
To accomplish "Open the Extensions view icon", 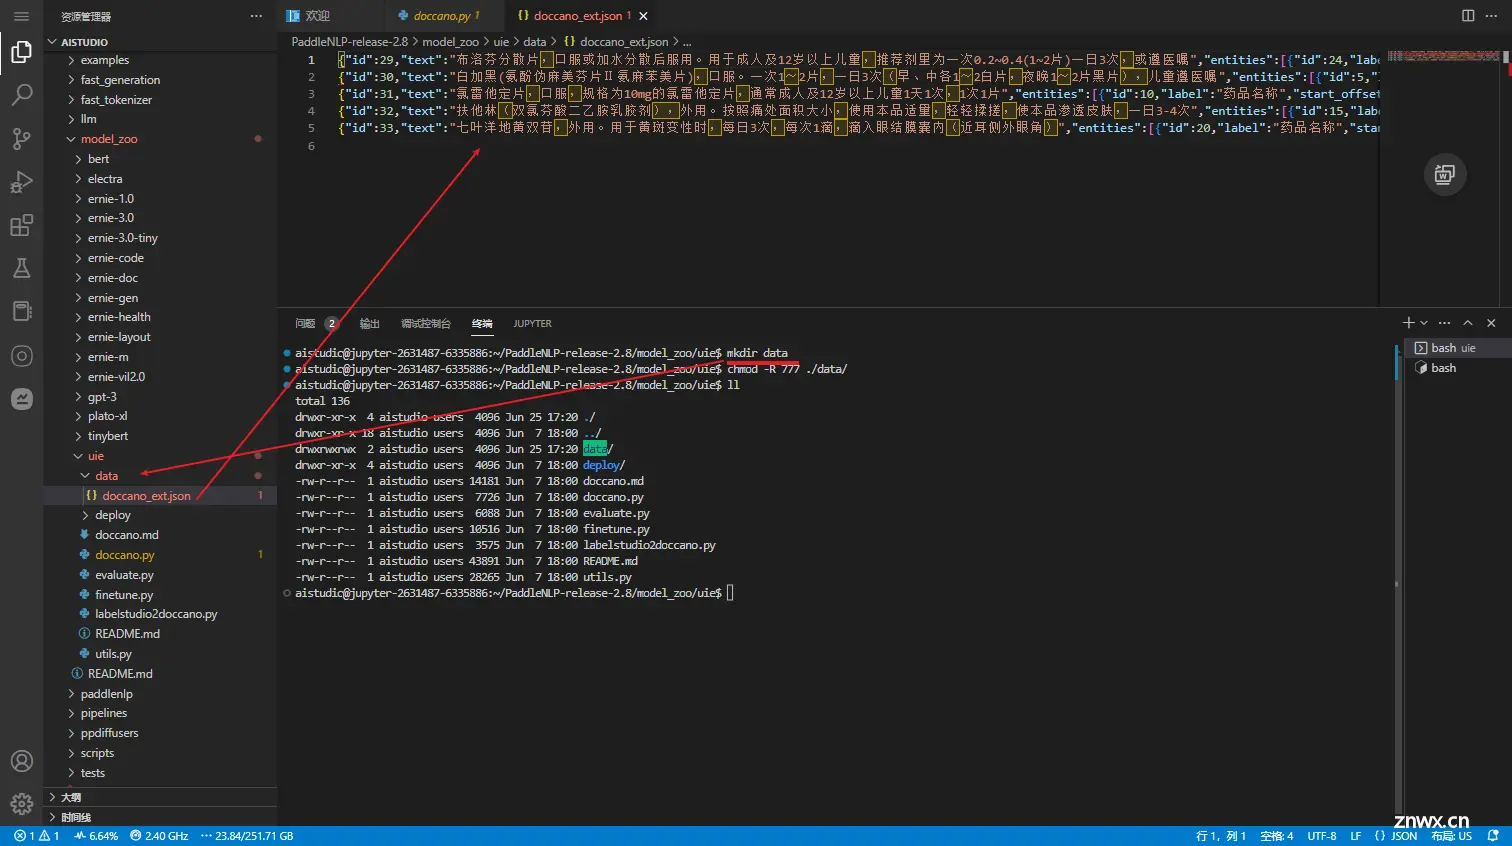I will pyautogui.click(x=21, y=225).
